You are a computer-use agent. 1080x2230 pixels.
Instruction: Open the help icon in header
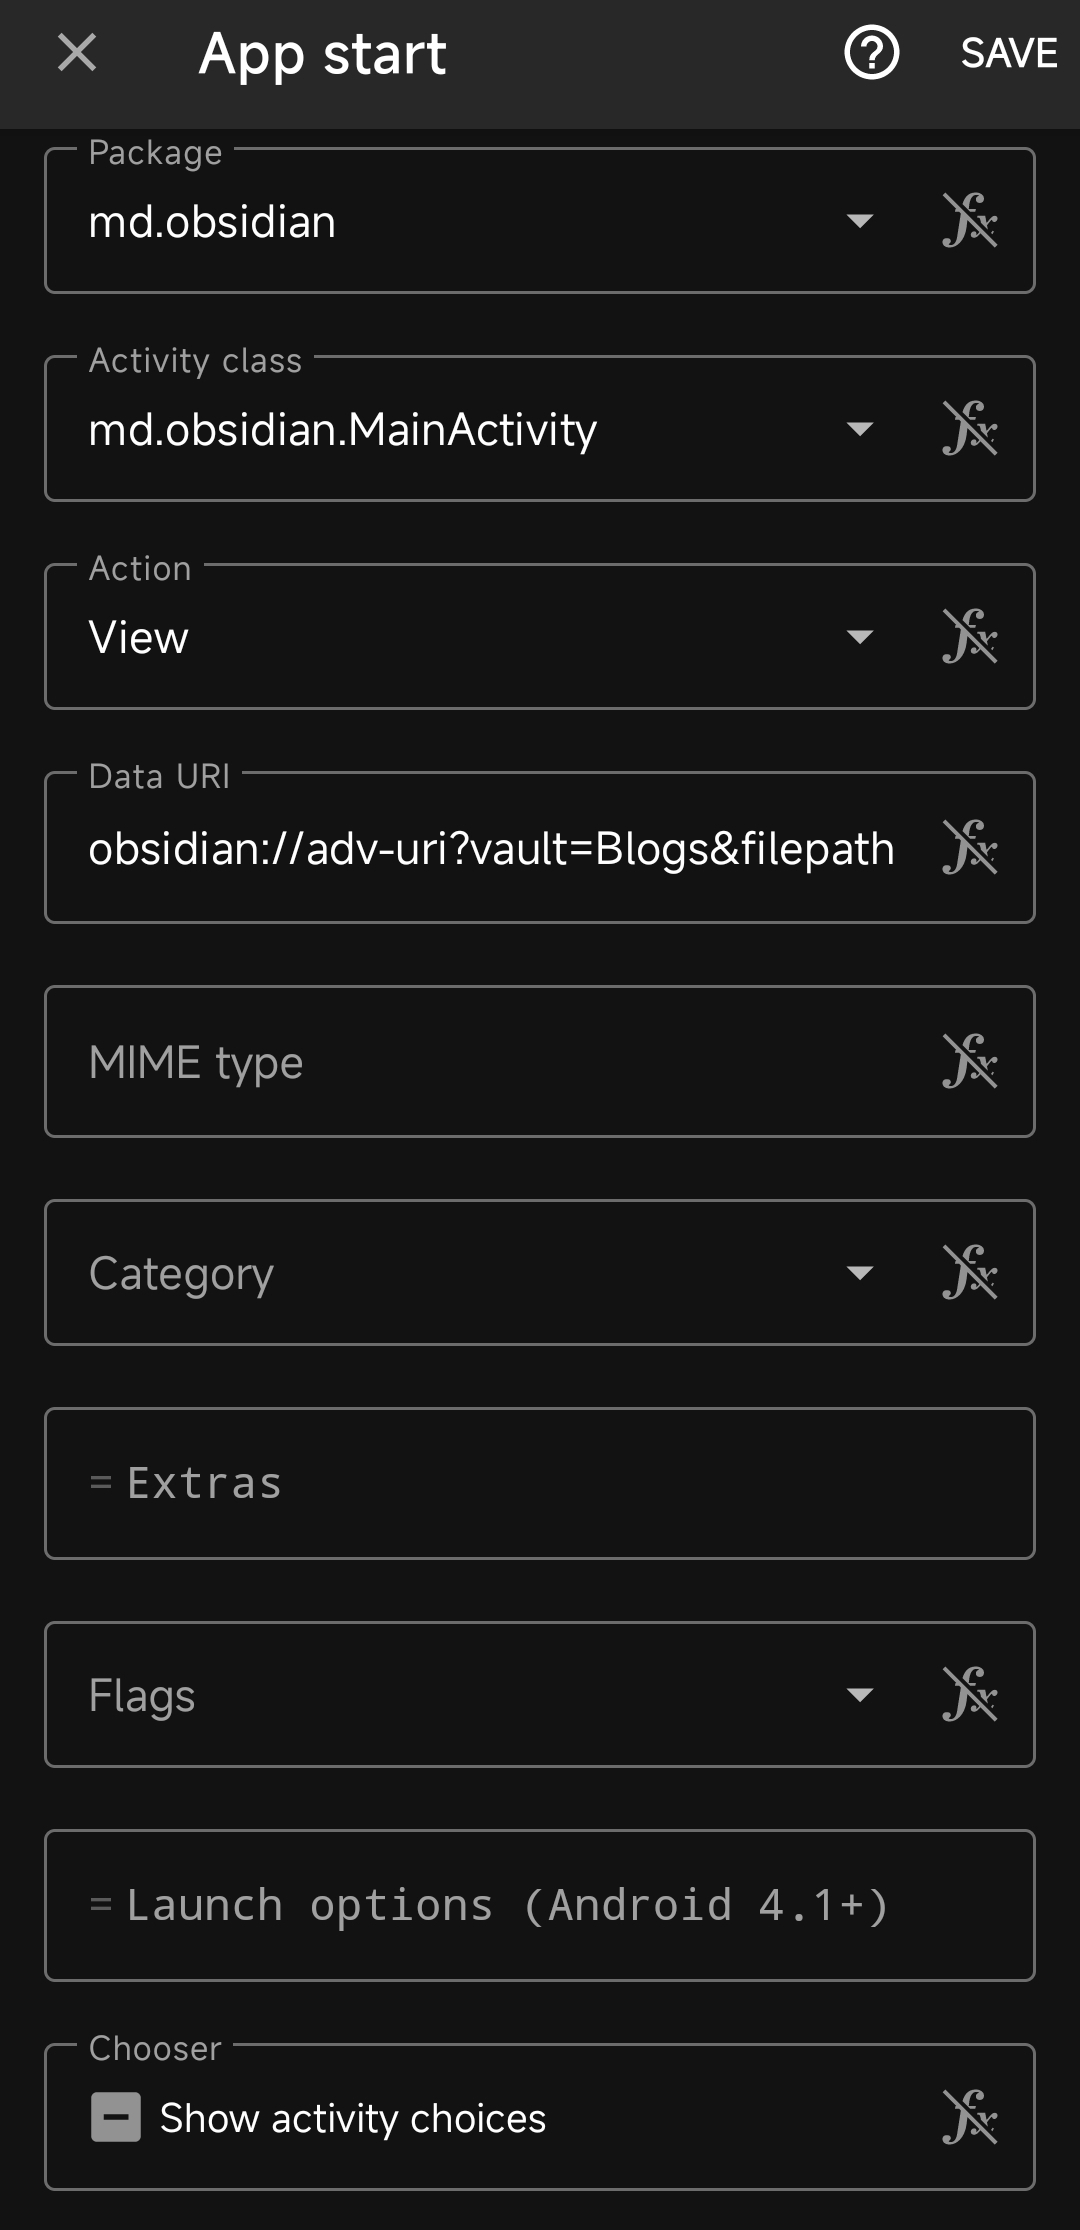pos(871,53)
